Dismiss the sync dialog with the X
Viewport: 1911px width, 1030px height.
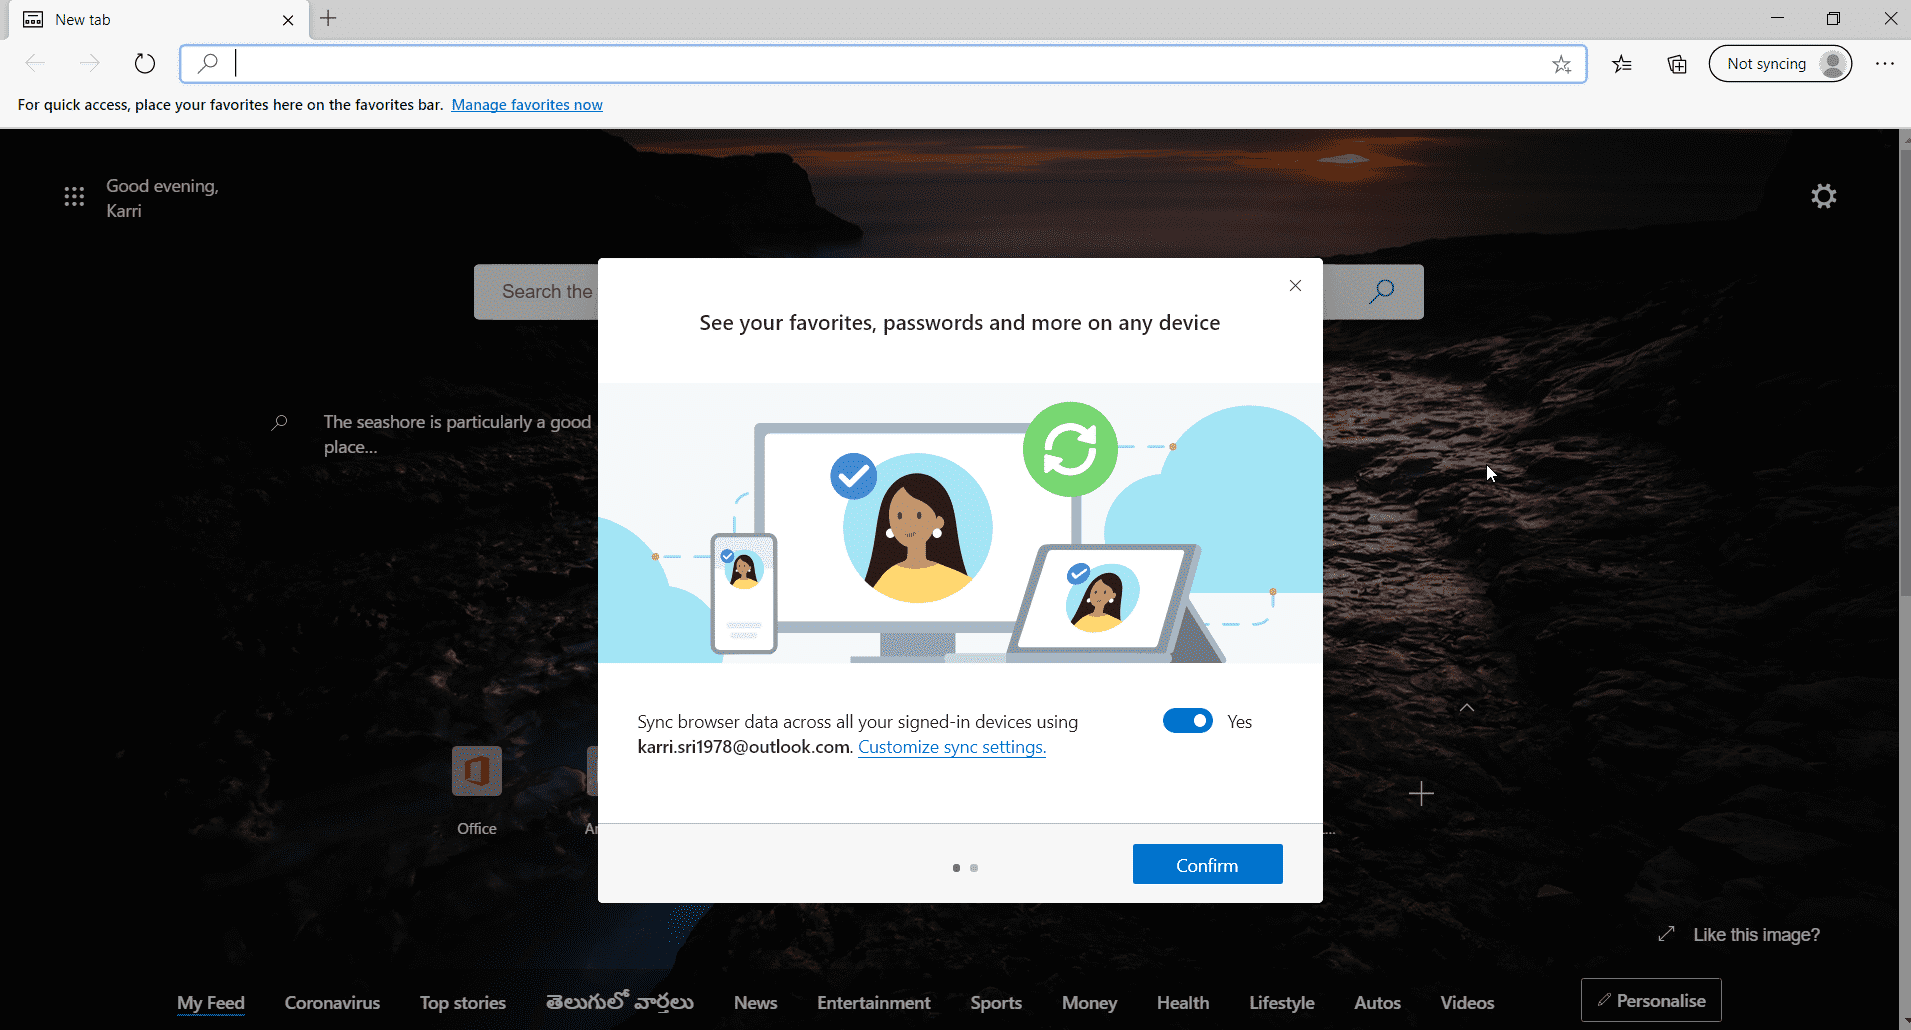pos(1294,286)
